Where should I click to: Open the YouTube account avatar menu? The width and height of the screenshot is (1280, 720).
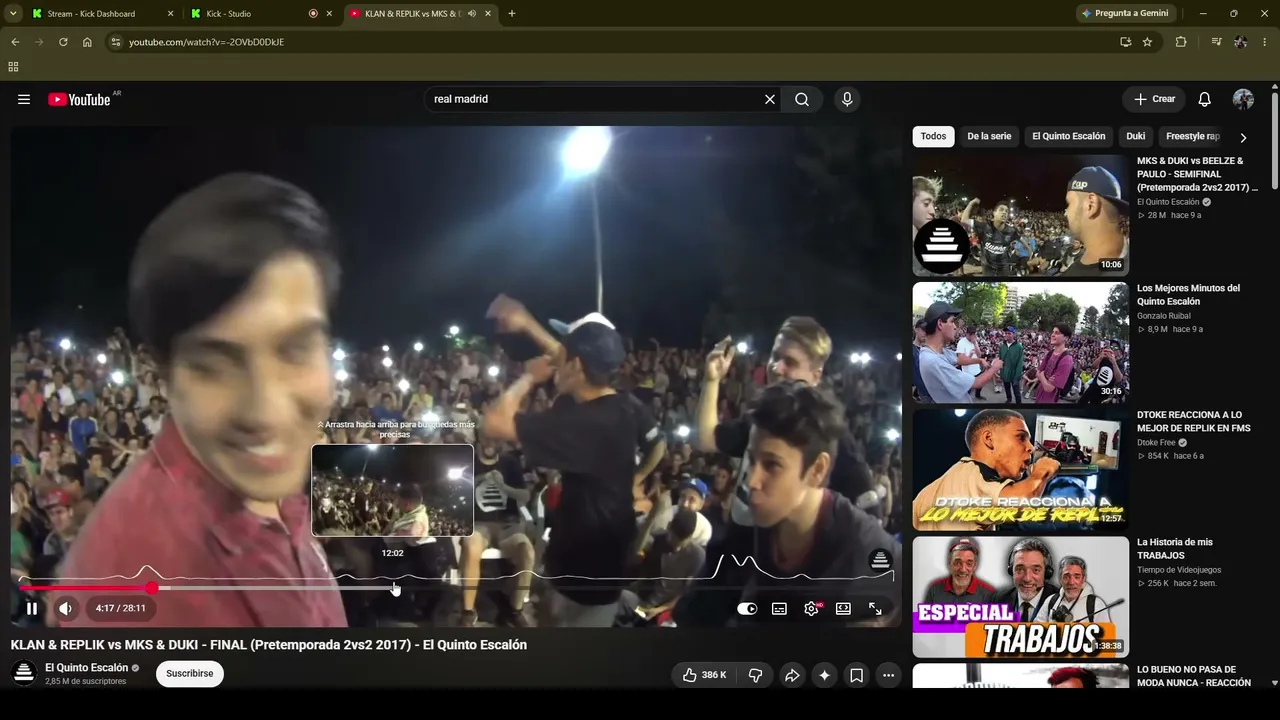pos(1243,99)
